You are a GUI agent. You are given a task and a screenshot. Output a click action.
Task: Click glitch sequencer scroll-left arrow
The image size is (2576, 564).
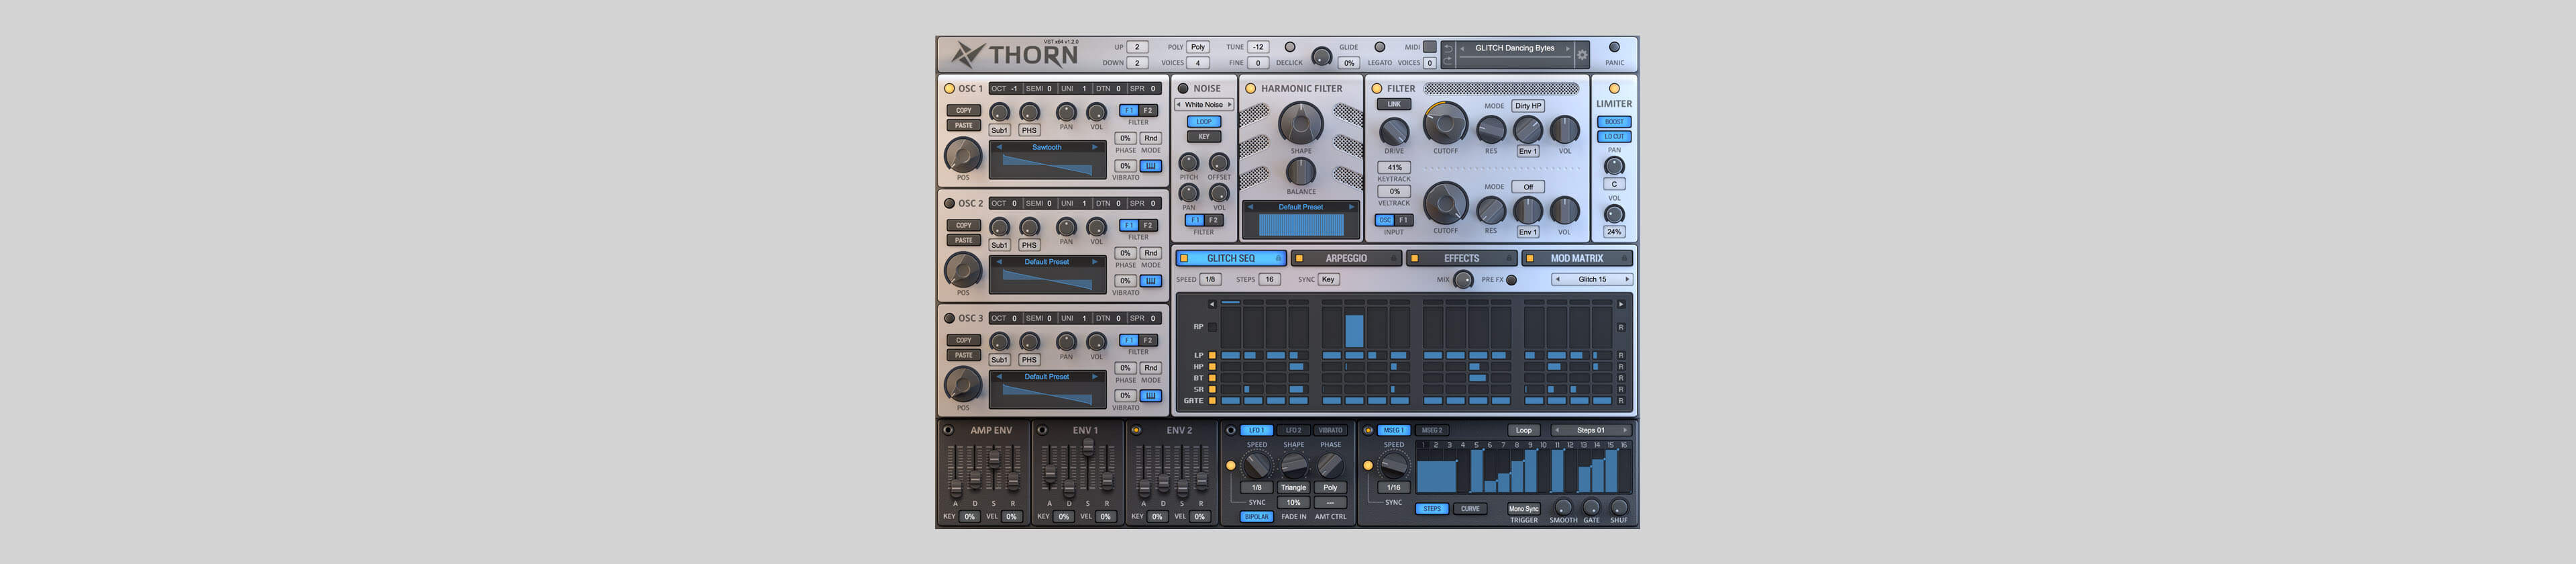coord(1212,304)
